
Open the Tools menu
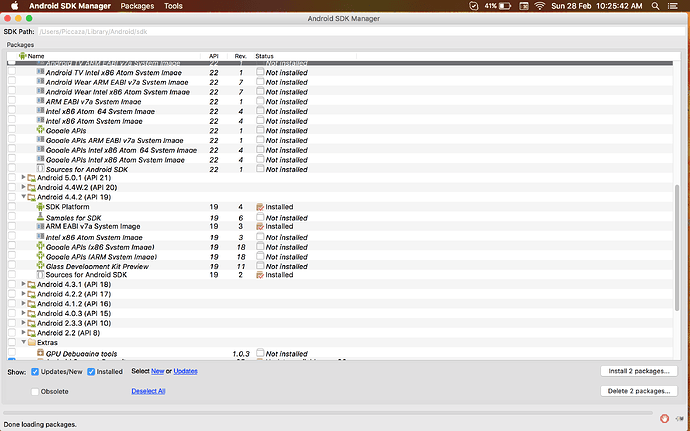pos(173,6)
